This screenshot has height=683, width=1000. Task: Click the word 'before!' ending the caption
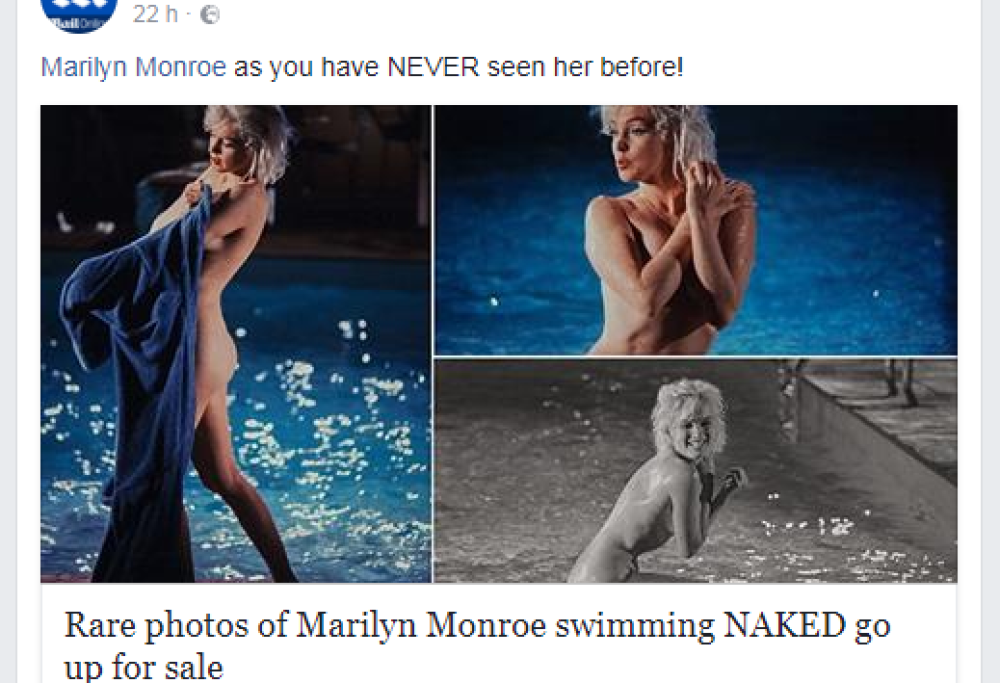(x=641, y=67)
